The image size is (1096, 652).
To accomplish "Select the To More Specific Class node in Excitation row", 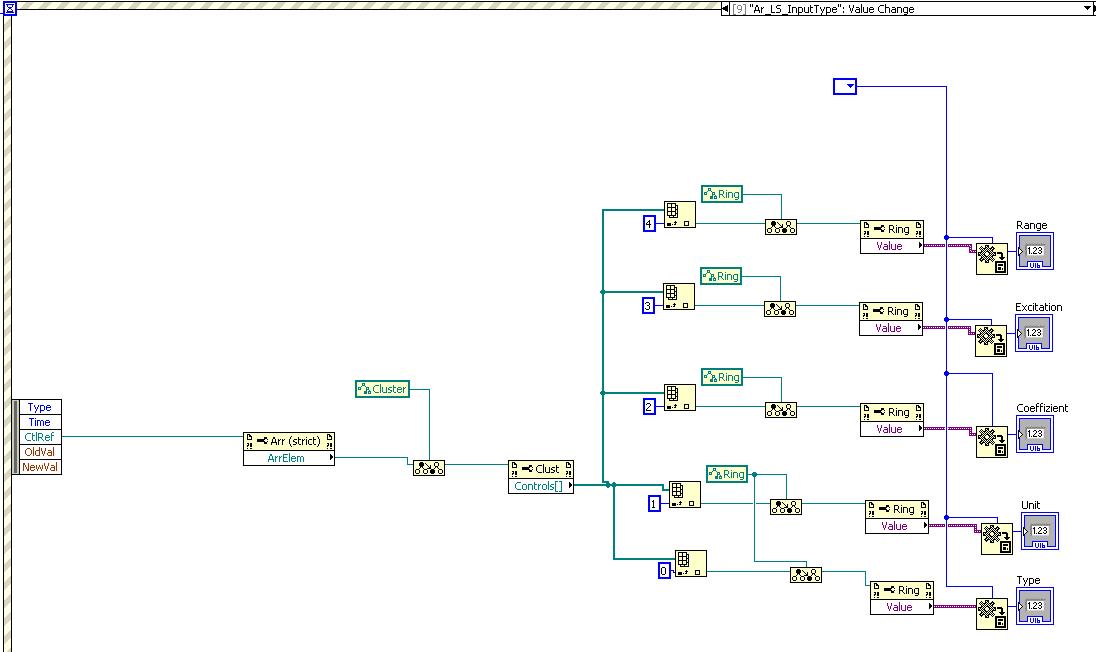I will click(x=779, y=309).
